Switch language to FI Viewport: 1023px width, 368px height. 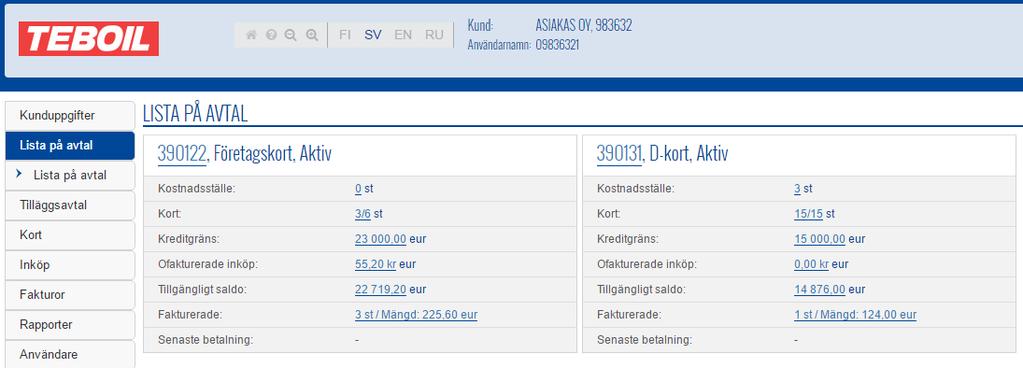click(x=345, y=35)
